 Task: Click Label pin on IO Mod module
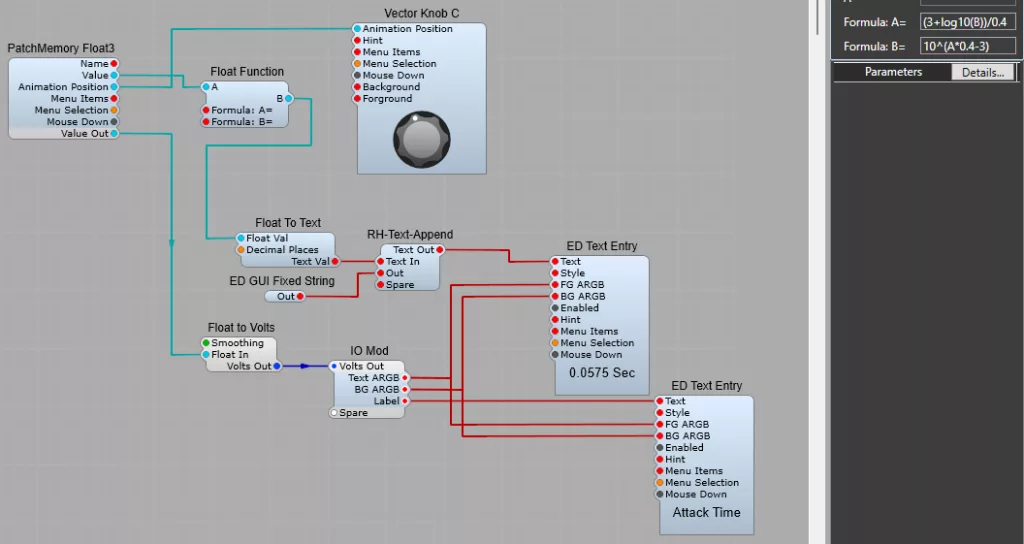405,401
